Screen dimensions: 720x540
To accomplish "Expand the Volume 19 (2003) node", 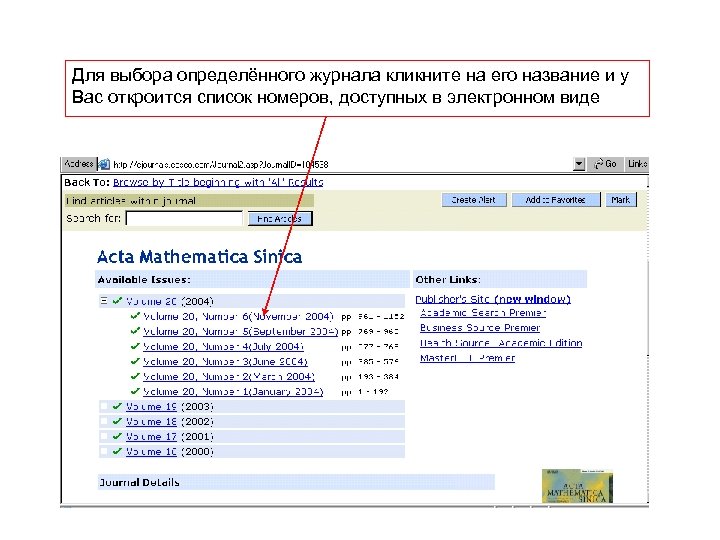I will 104,406.
